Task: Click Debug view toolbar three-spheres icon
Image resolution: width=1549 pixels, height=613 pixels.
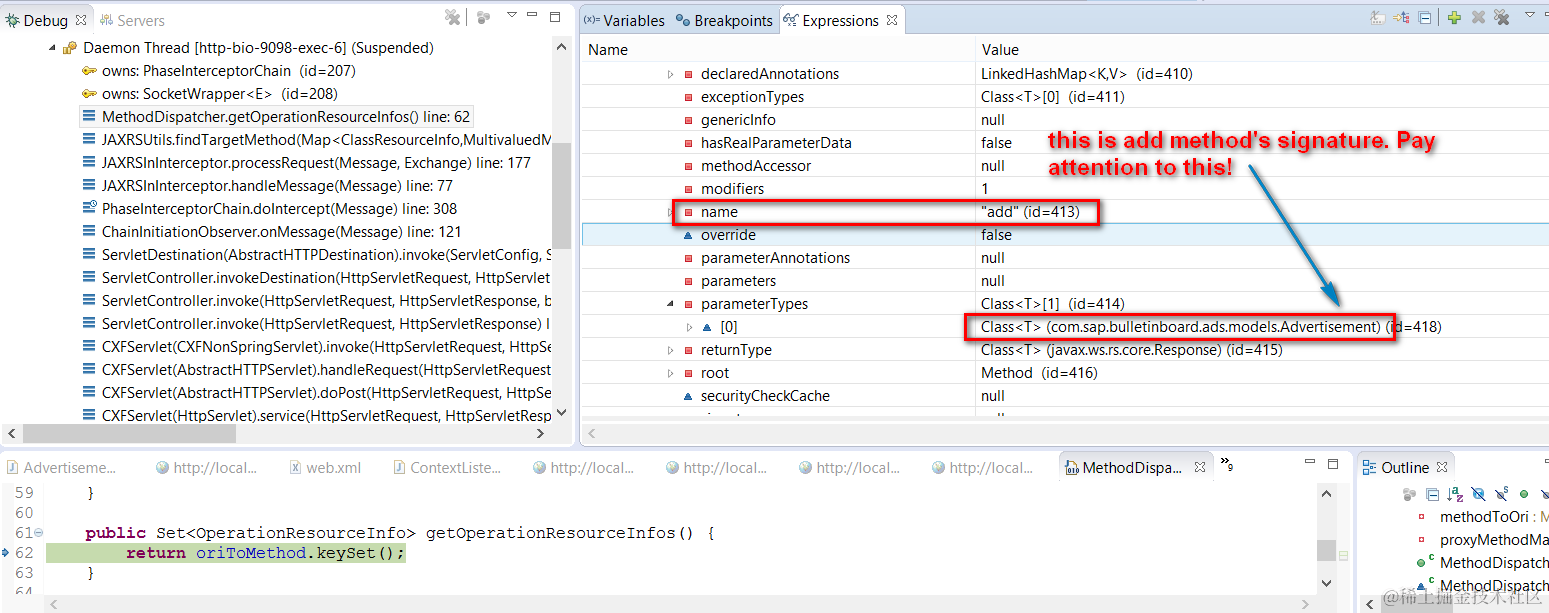Action: pyautogui.click(x=483, y=16)
